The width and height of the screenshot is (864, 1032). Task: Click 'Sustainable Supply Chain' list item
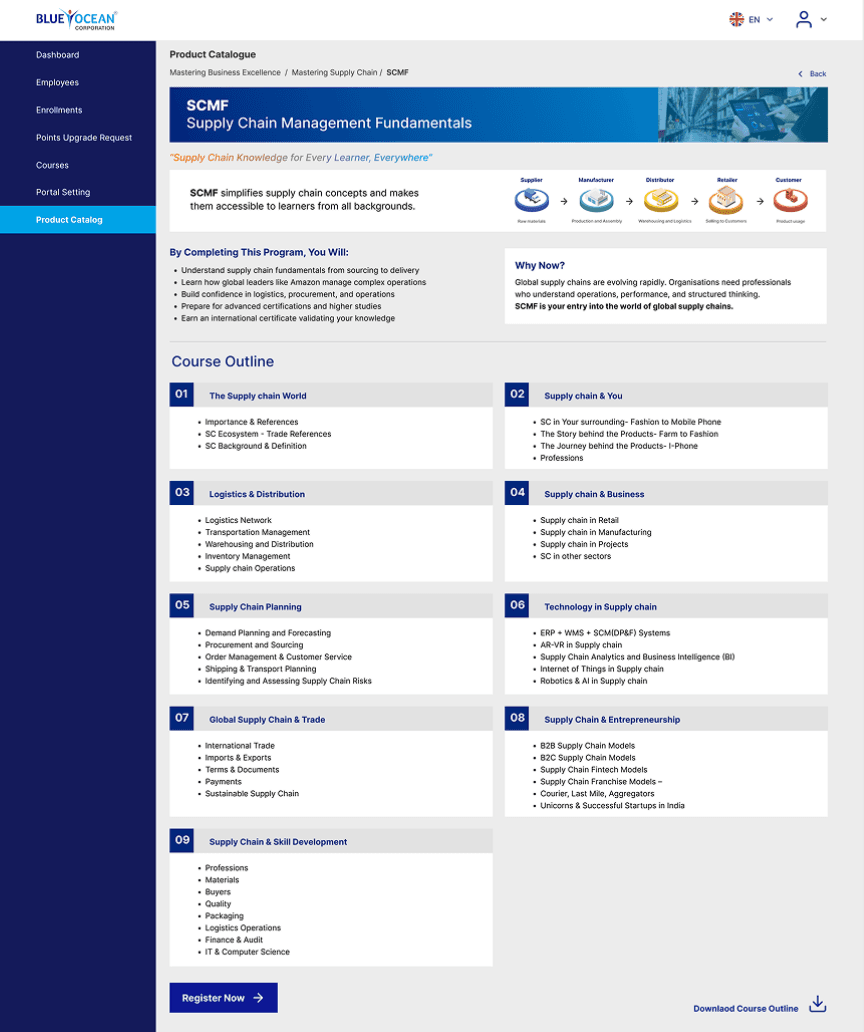pyautogui.click(x=252, y=794)
